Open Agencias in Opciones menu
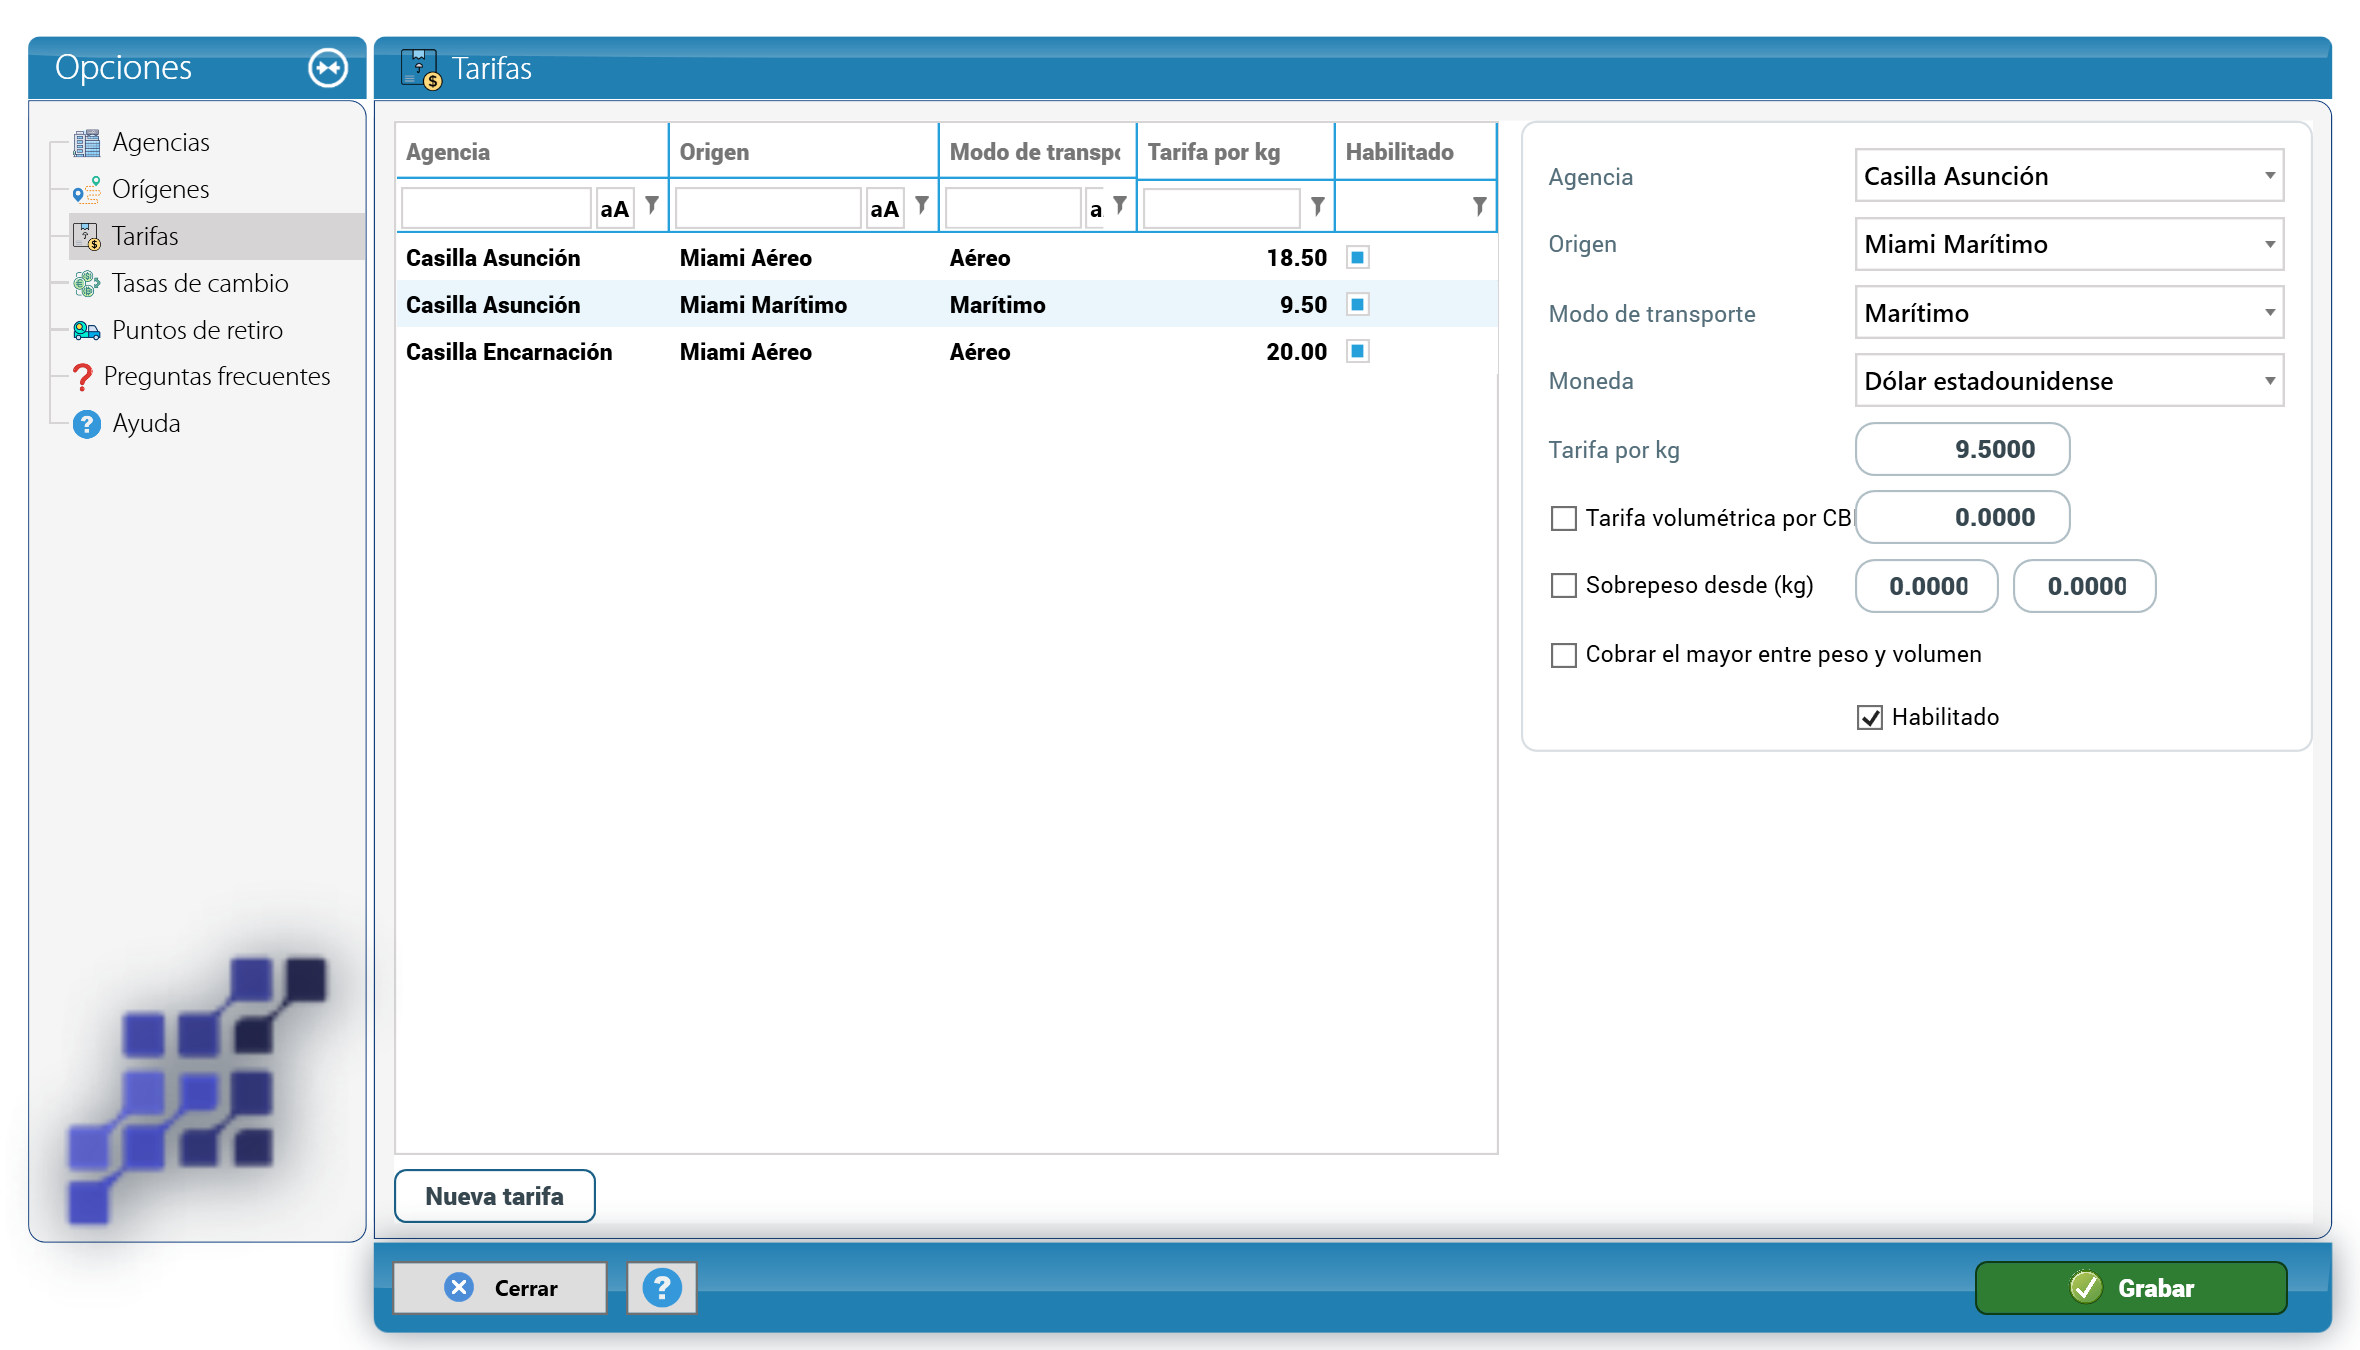Viewport: 2360px width, 1350px height. pyautogui.click(x=161, y=142)
